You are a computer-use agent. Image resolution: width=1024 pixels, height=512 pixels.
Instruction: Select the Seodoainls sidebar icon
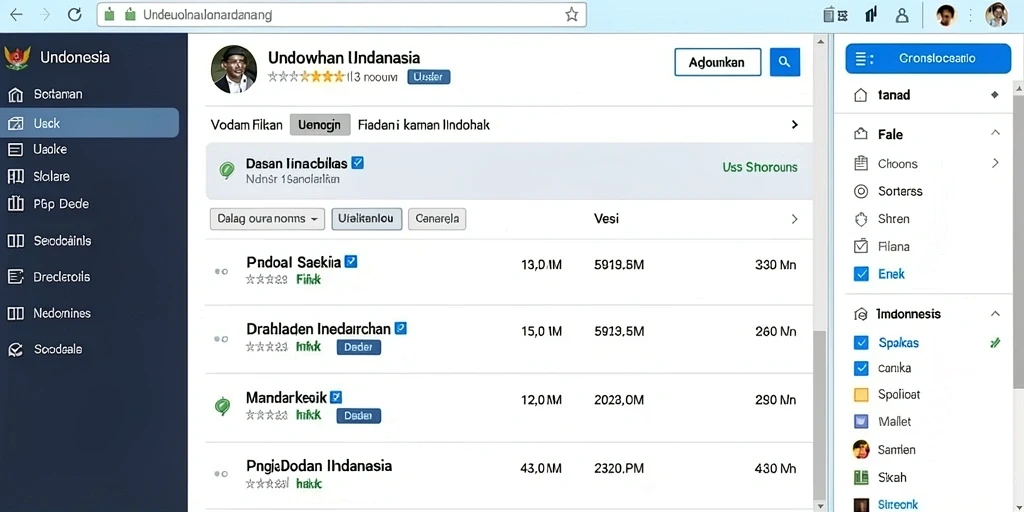[x=15, y=241]
